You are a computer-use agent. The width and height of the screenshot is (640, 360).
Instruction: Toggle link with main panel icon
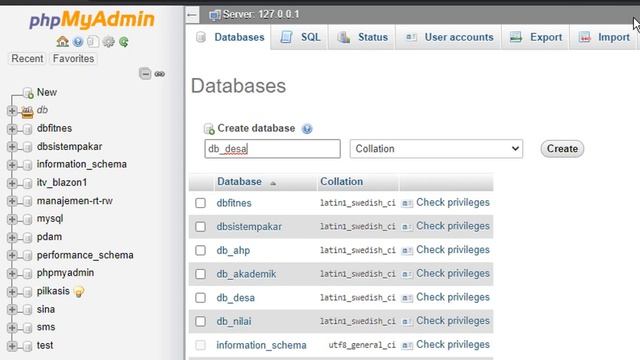coord(160,74)
